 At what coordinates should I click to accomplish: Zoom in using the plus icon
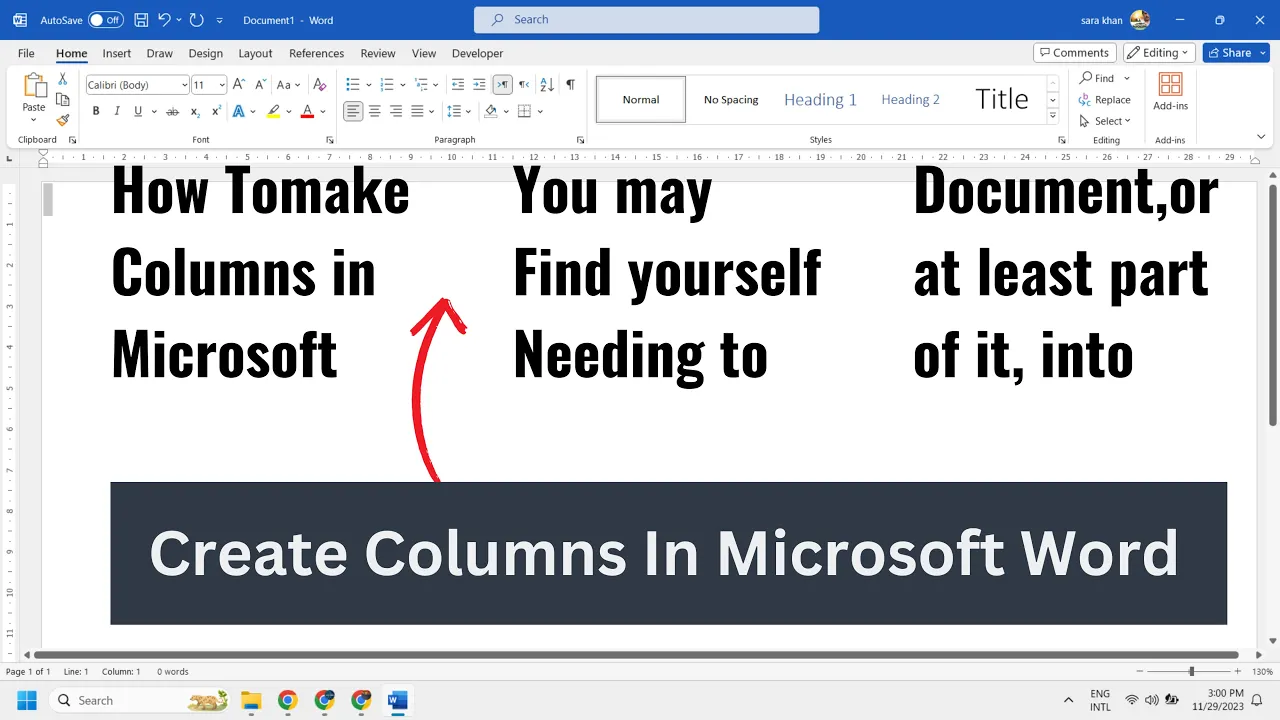coord(1237,672)
